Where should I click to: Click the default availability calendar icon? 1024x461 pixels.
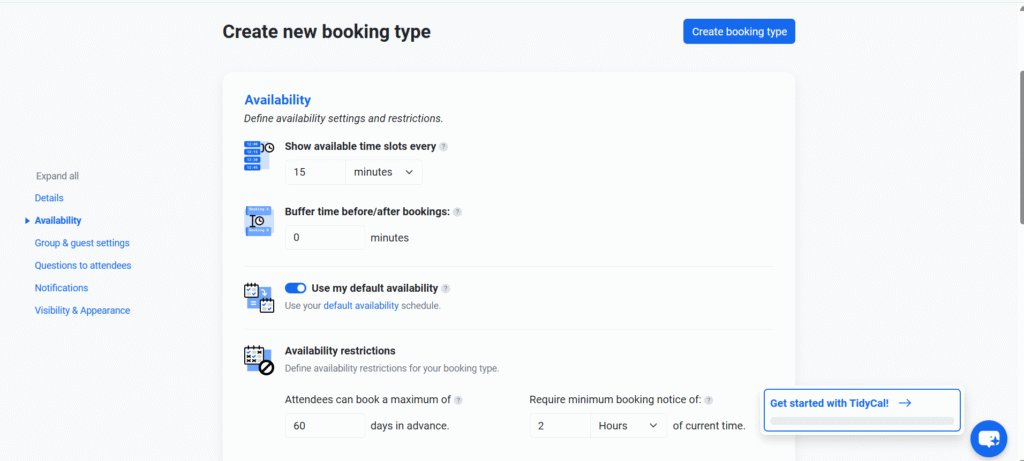[x=259, y=297]
